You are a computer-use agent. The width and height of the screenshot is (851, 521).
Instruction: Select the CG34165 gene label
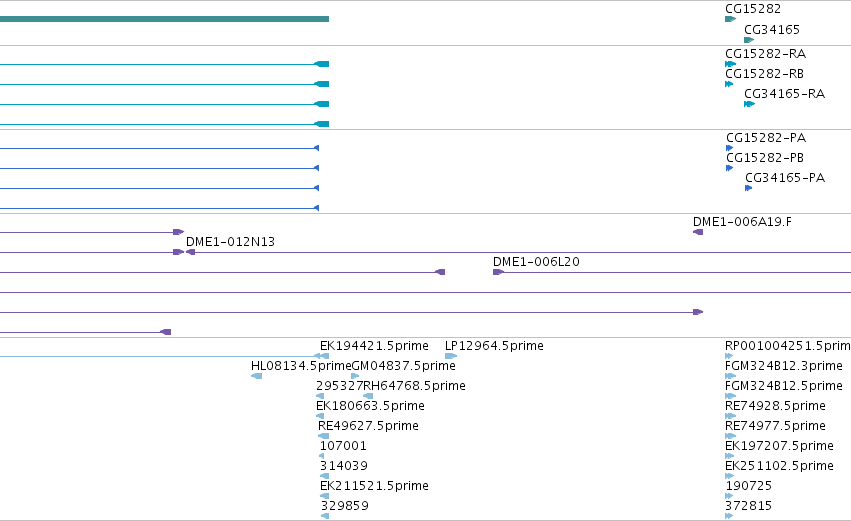point(772,30)
